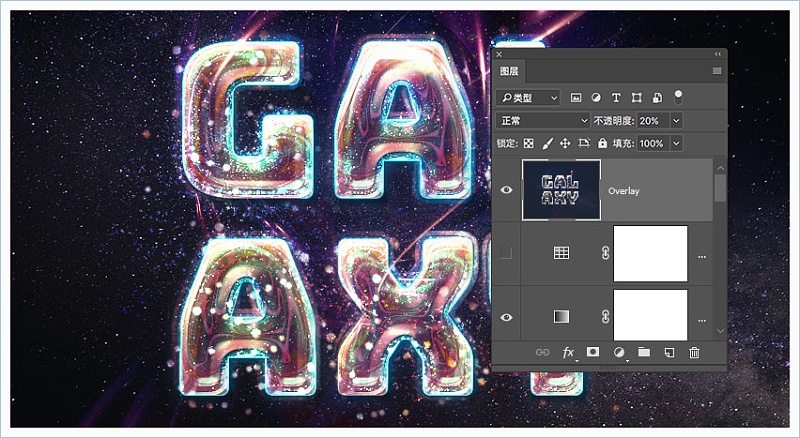The height and width of the screenshot is (438, 800).
Task: Click the lock transparent pixels icon
Action: click(x=529, y=143)
